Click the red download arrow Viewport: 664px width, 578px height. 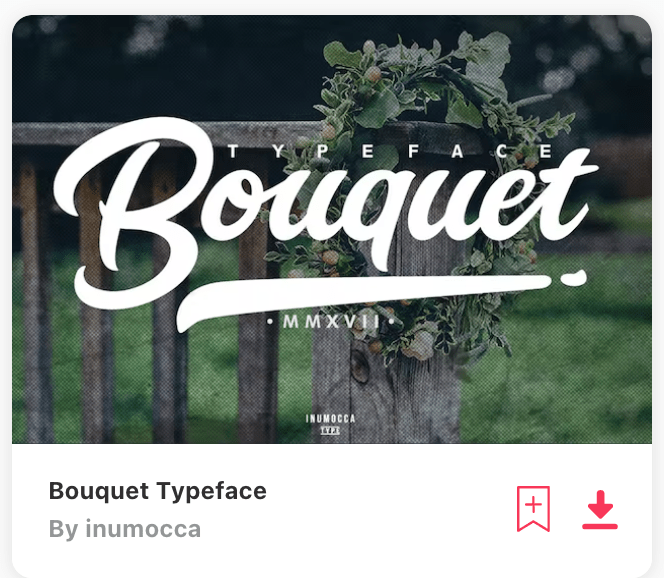600,504
